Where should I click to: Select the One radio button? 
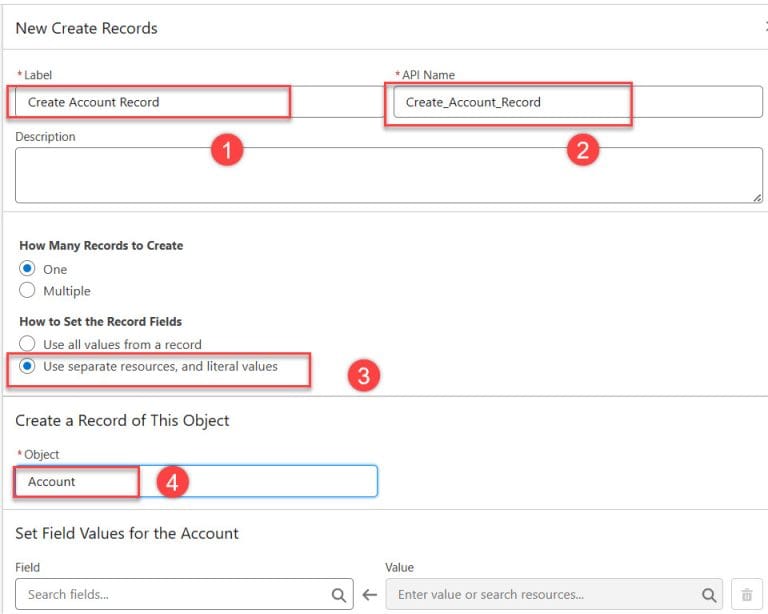pos(27,268)
